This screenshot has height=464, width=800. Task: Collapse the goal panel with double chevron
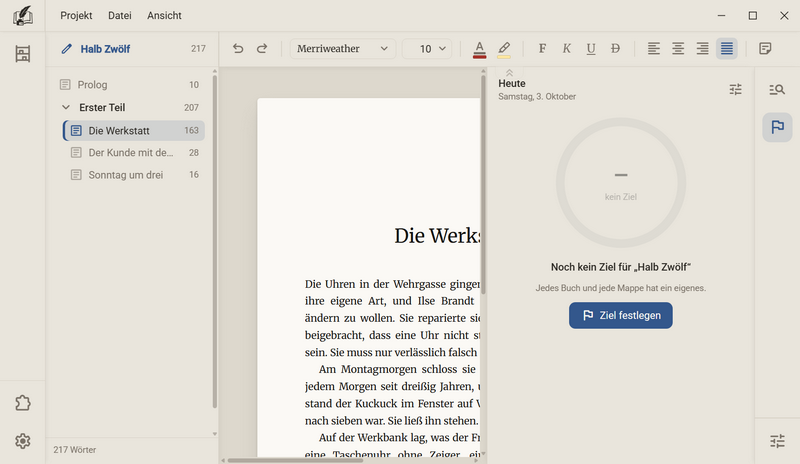pyautogui.click(x=509, y=73)
